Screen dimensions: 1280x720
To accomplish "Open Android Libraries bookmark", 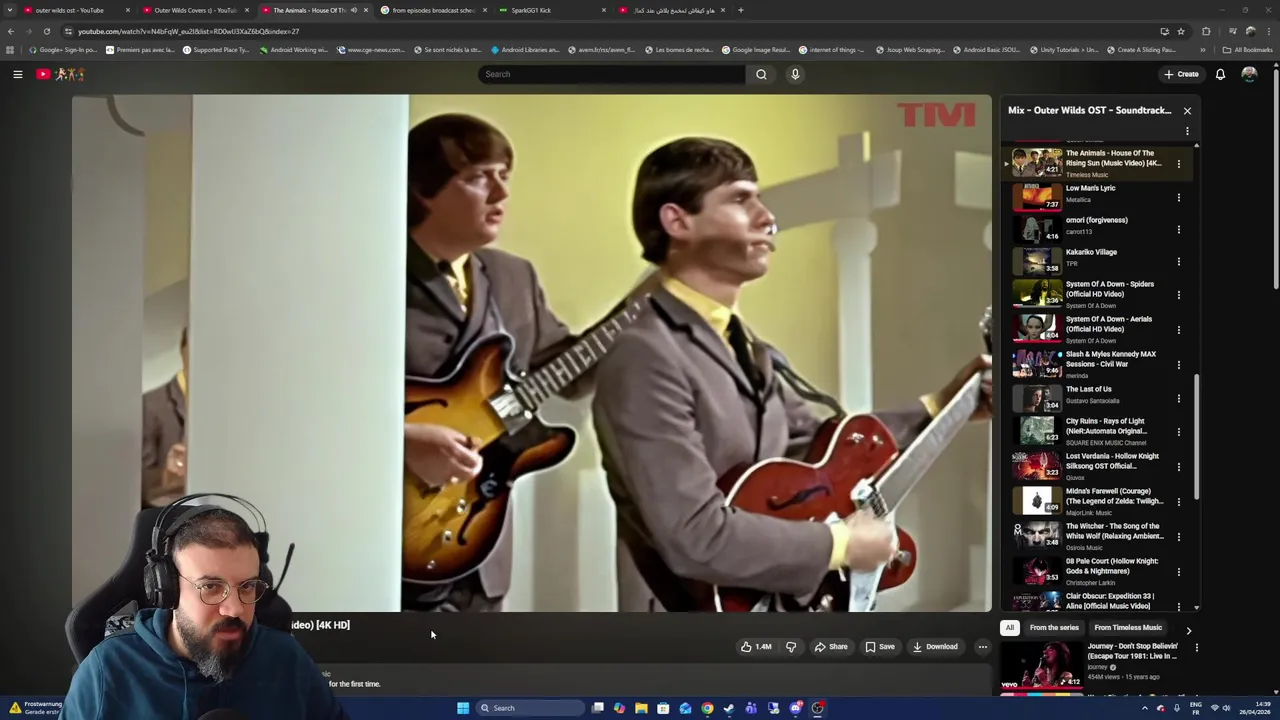I will [524, 50].
